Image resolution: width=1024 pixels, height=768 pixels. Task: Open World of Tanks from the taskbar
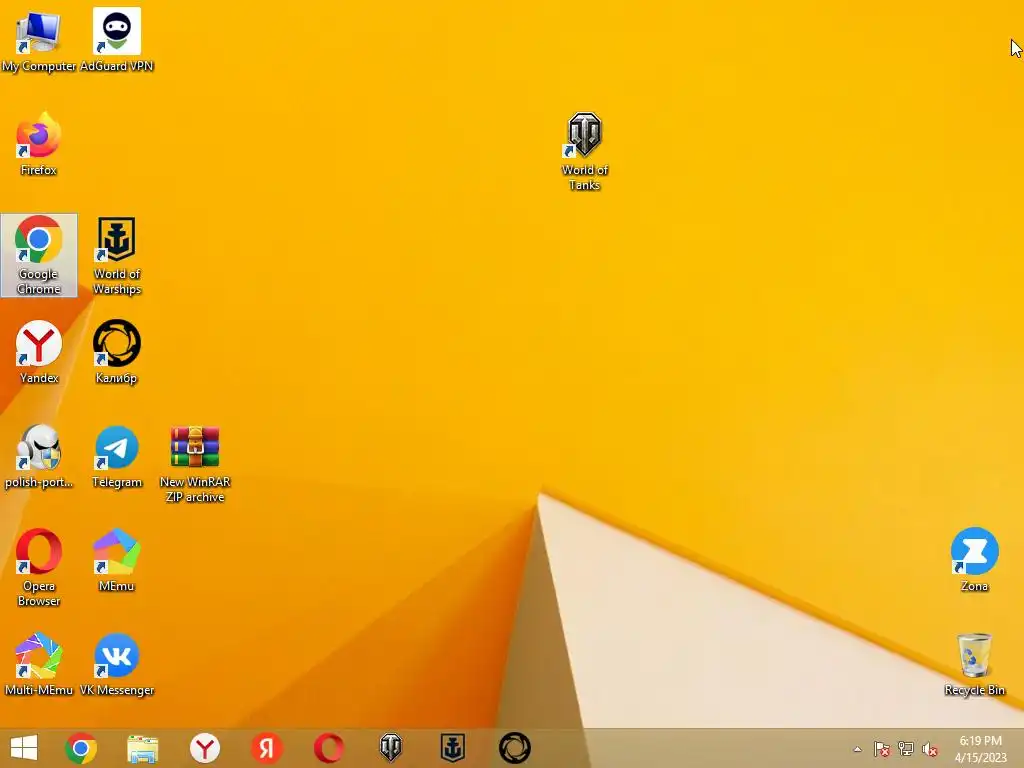pyautogui.click(x=391, y=748)
